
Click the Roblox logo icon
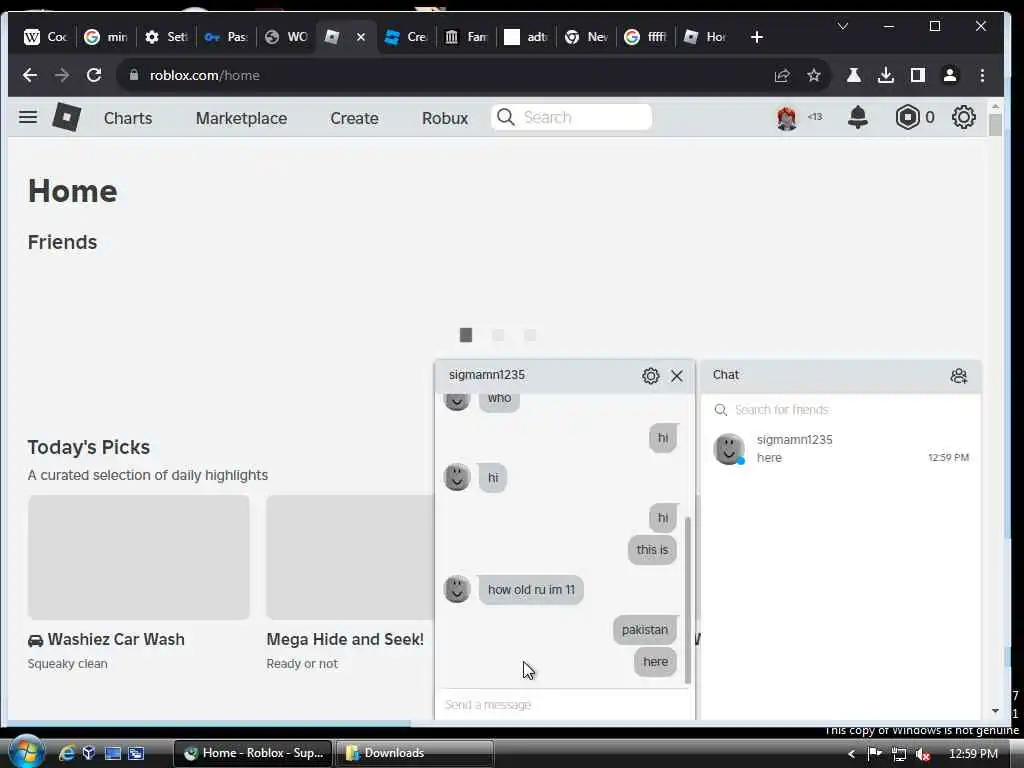click(66, 118)
